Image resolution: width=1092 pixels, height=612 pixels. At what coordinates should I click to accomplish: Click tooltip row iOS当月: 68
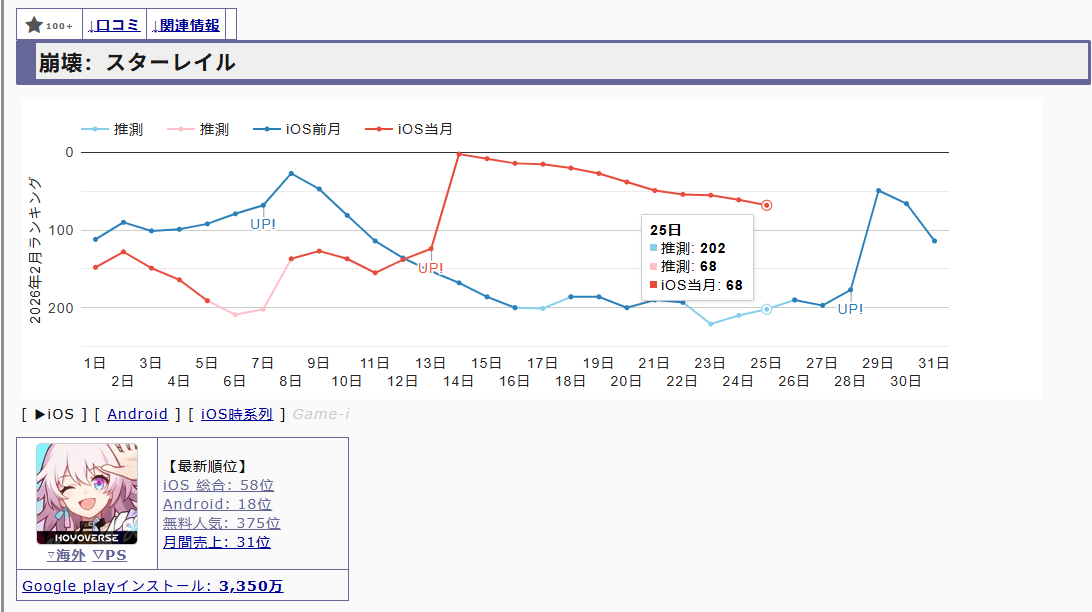(x=696, y=285)
